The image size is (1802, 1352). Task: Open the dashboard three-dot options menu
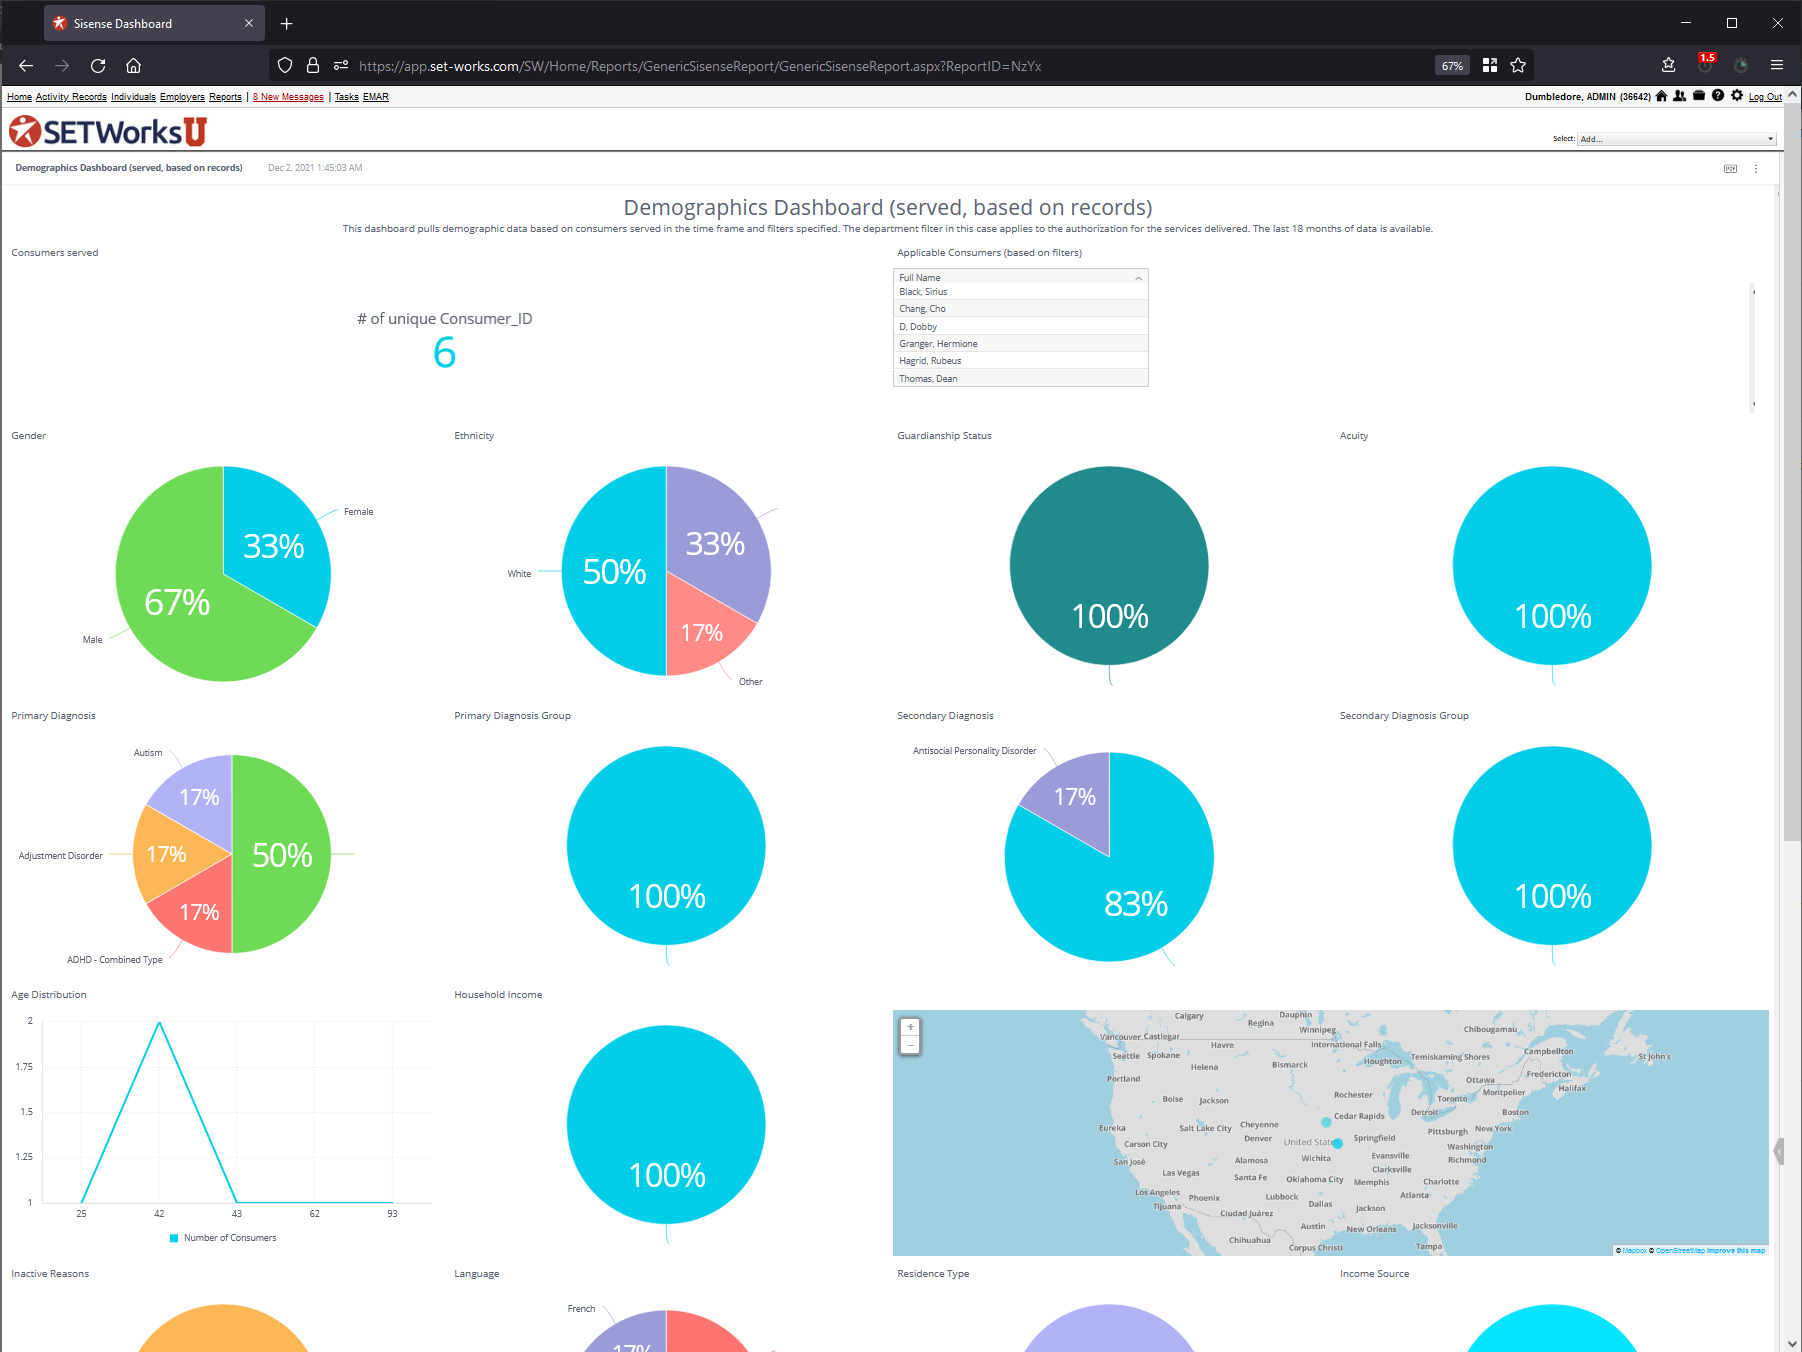[1756, 169]
